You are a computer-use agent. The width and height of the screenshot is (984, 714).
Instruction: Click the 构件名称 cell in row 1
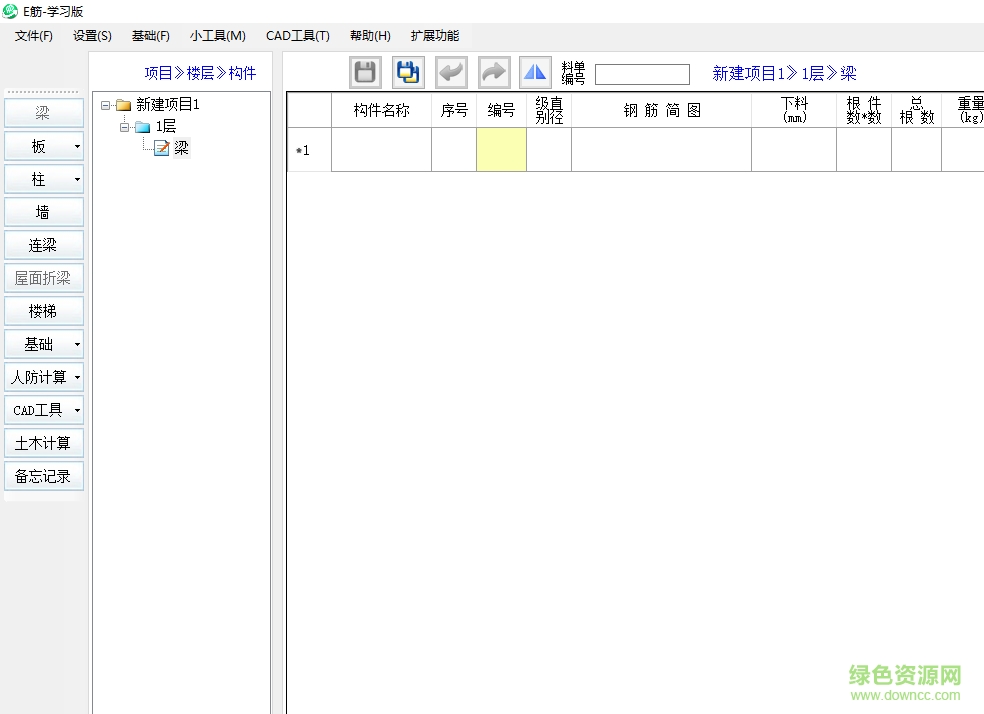click(x=381, y=150)
